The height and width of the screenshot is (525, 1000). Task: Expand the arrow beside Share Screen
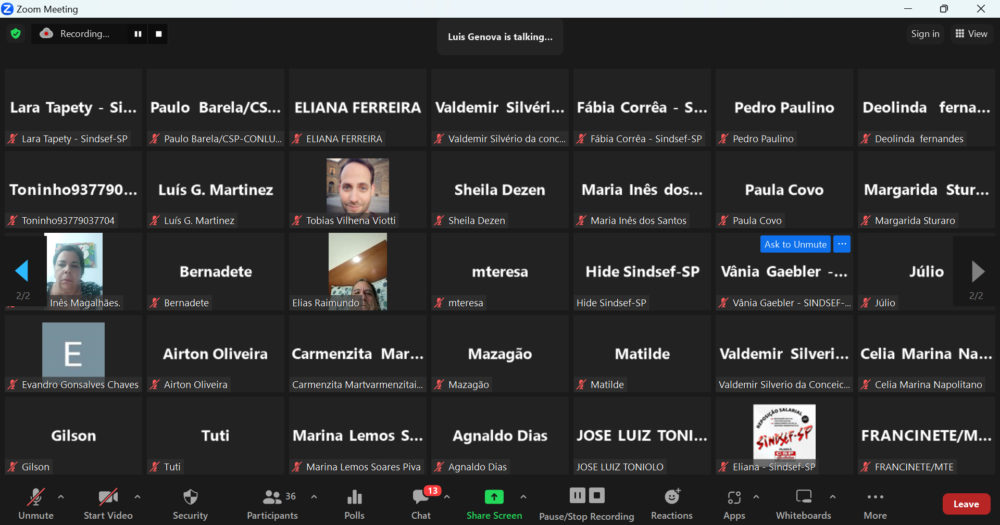click(x=523, y=496)
